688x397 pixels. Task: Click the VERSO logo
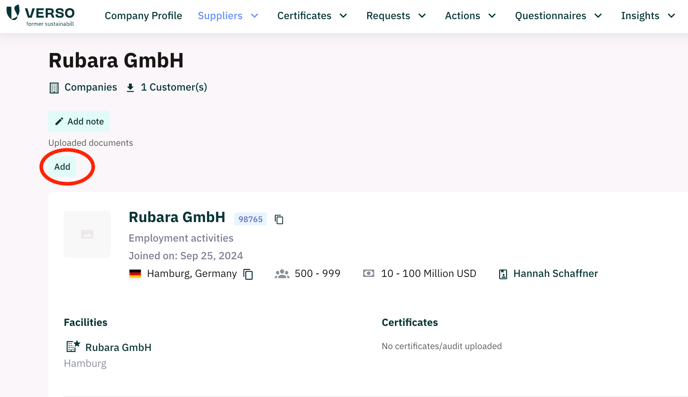(40, 15)
